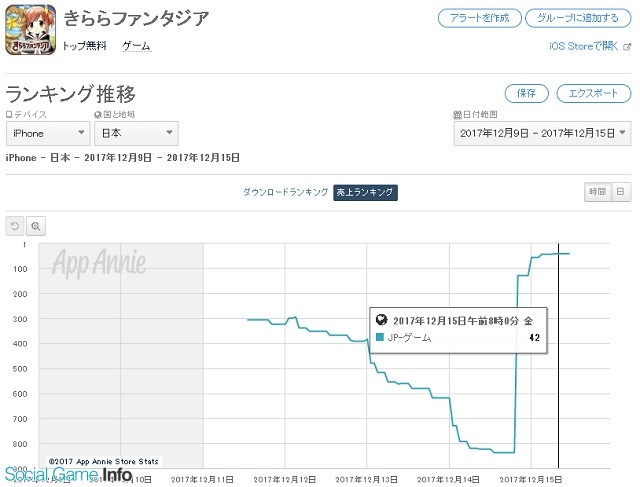Open the iPhone device dropdown
640x487 pixels.
tap(48, 133)
